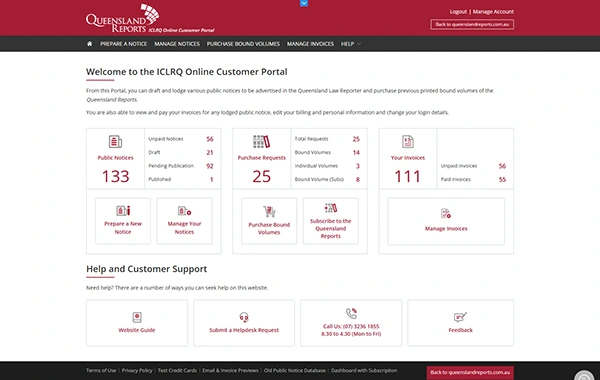The image size is (600, 380).
Task: Click header Back to queenslandreports.com.au button
Action: coord(472,24)
